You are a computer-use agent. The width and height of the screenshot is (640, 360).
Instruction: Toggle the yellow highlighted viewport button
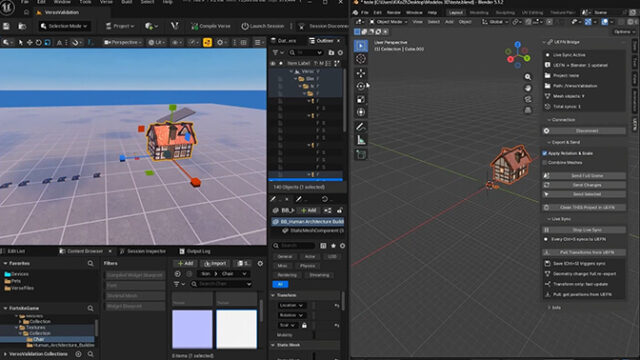click(207, 42)
